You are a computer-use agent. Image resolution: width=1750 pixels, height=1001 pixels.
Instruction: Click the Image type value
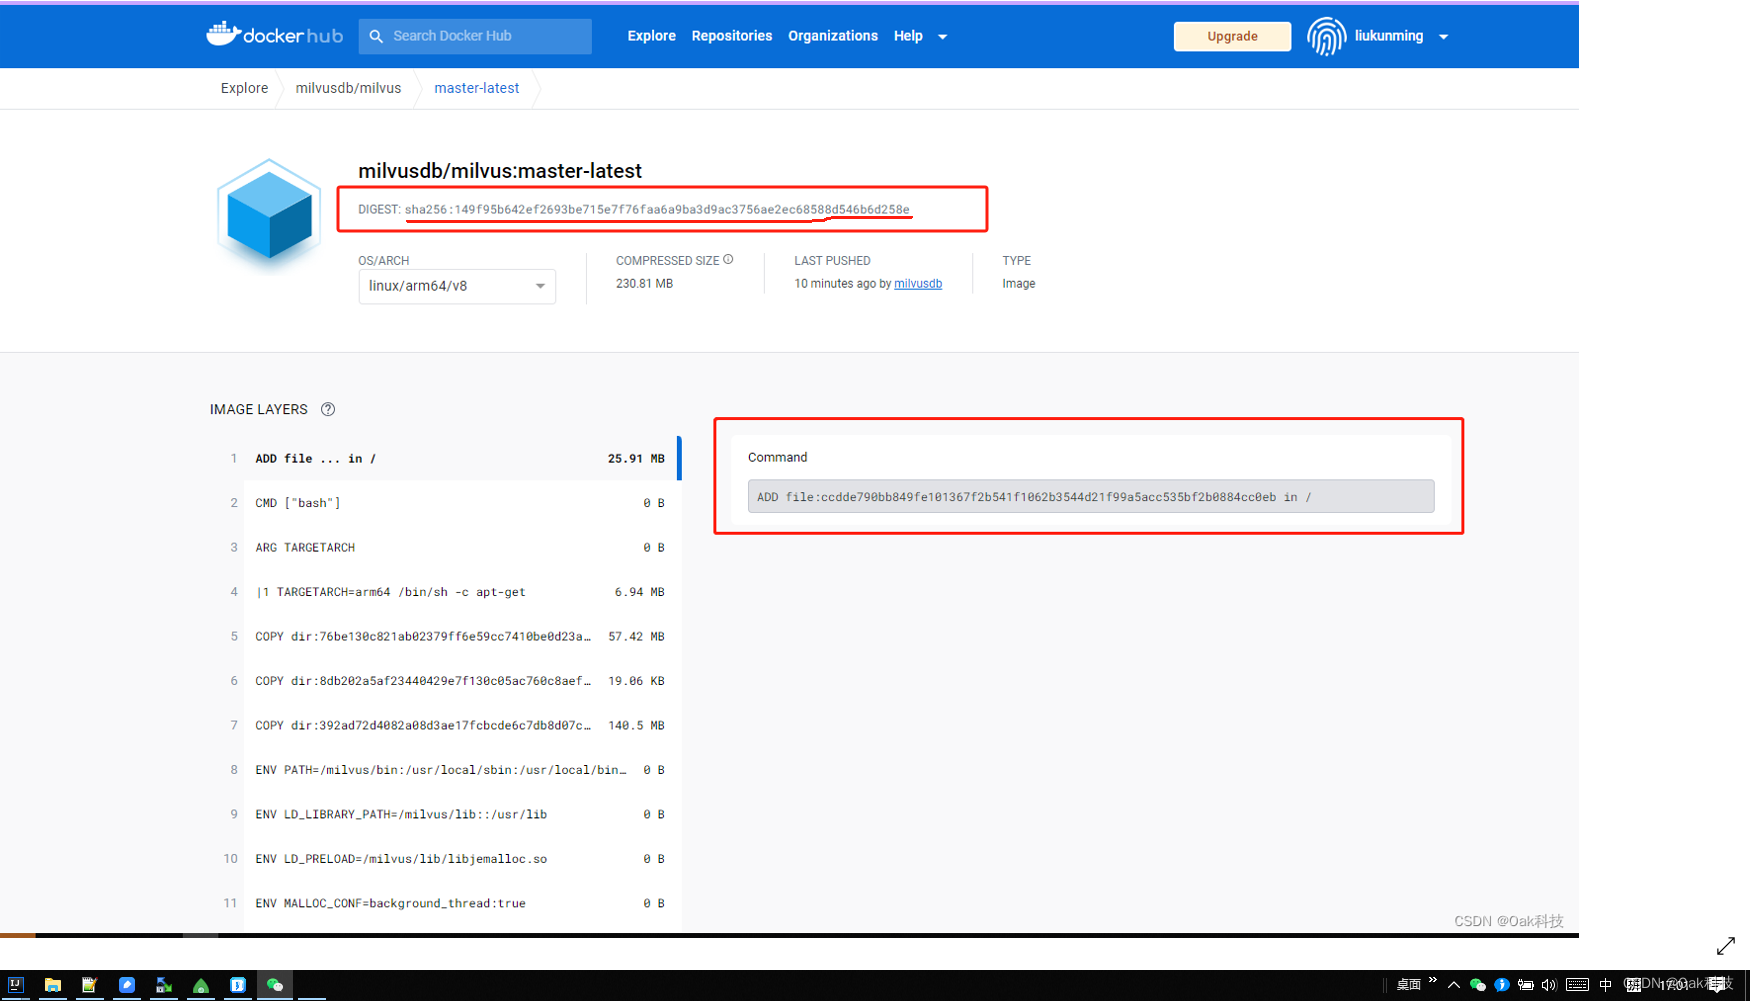tap(1019, 284)
